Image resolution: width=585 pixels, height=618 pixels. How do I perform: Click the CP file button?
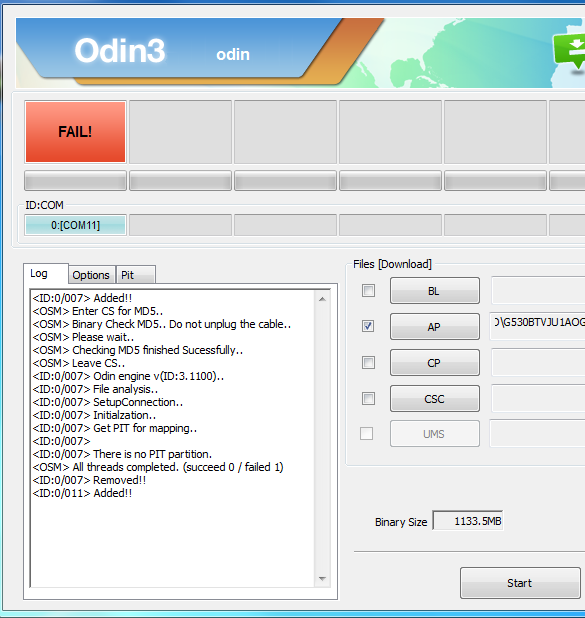[x=435, y=363]
